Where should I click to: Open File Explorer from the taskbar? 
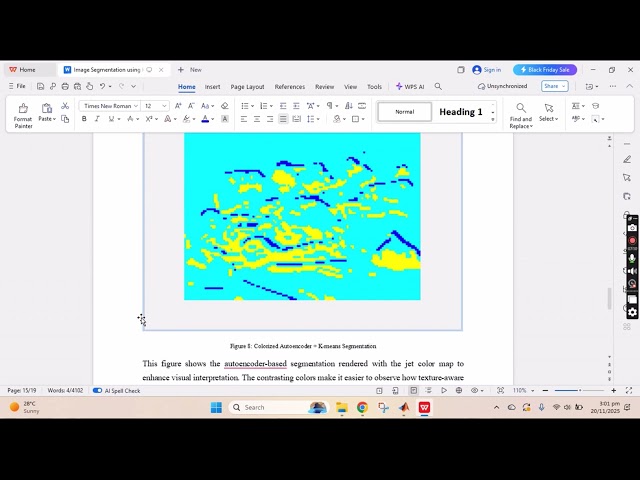coord(342,407)
